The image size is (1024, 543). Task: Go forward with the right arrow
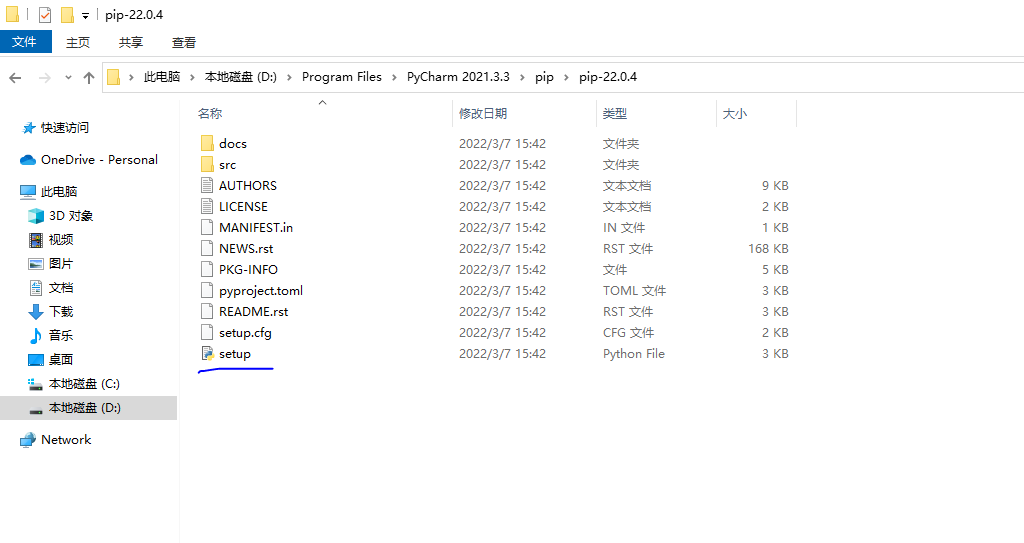44,78
